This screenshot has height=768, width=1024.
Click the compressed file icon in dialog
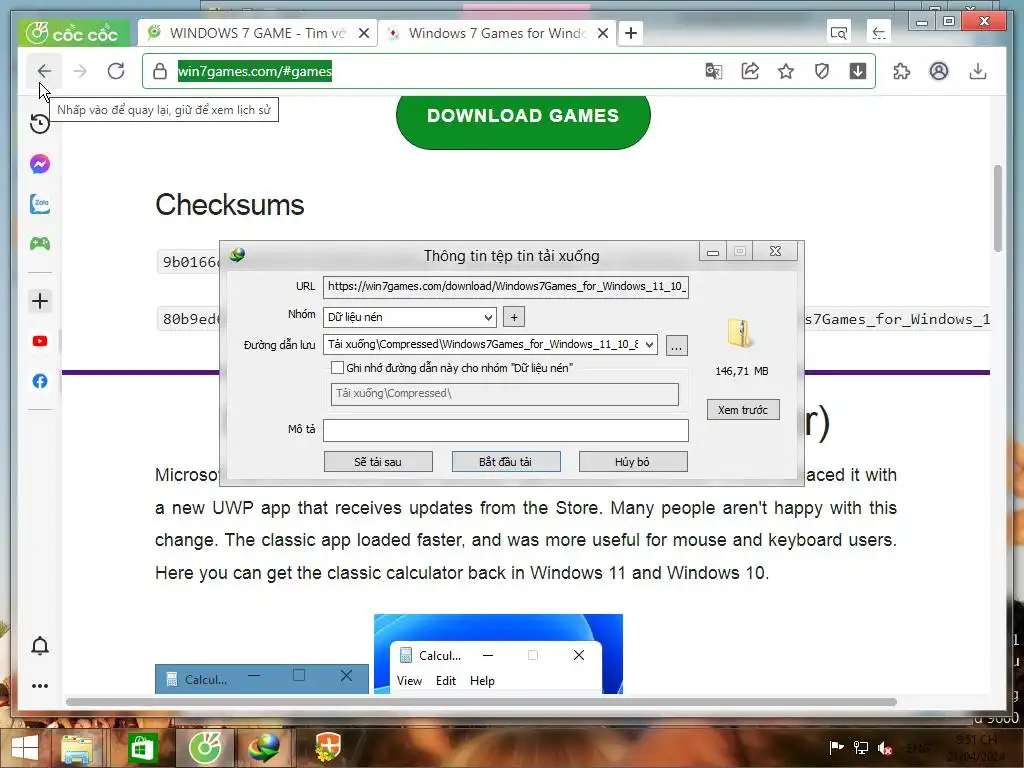tap(741, 333)
